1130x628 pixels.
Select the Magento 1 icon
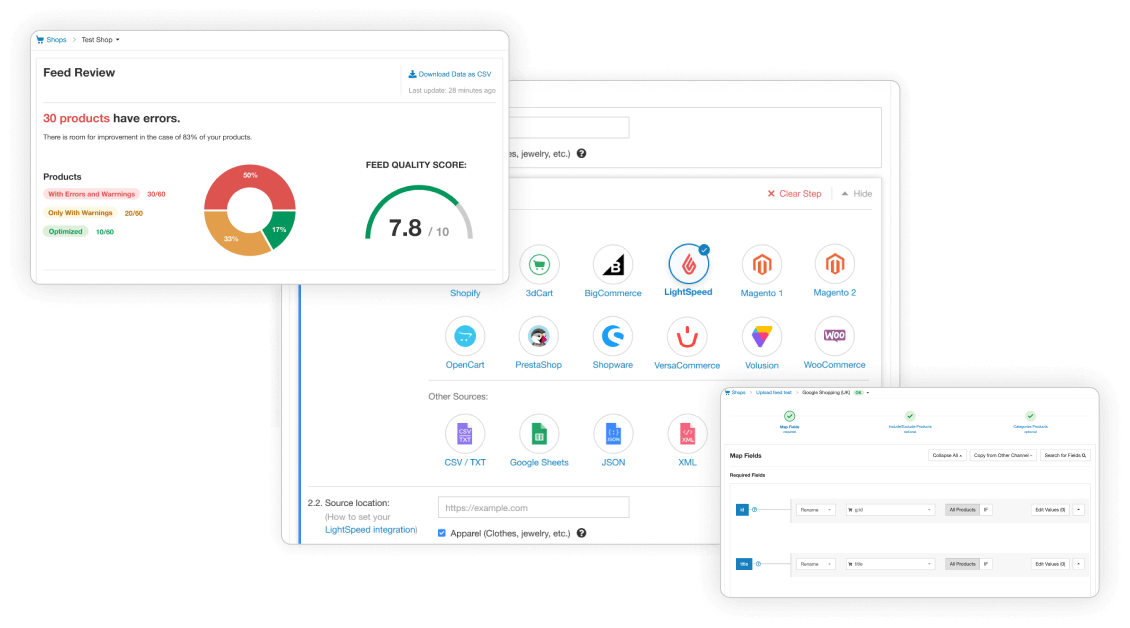[761, 265]
